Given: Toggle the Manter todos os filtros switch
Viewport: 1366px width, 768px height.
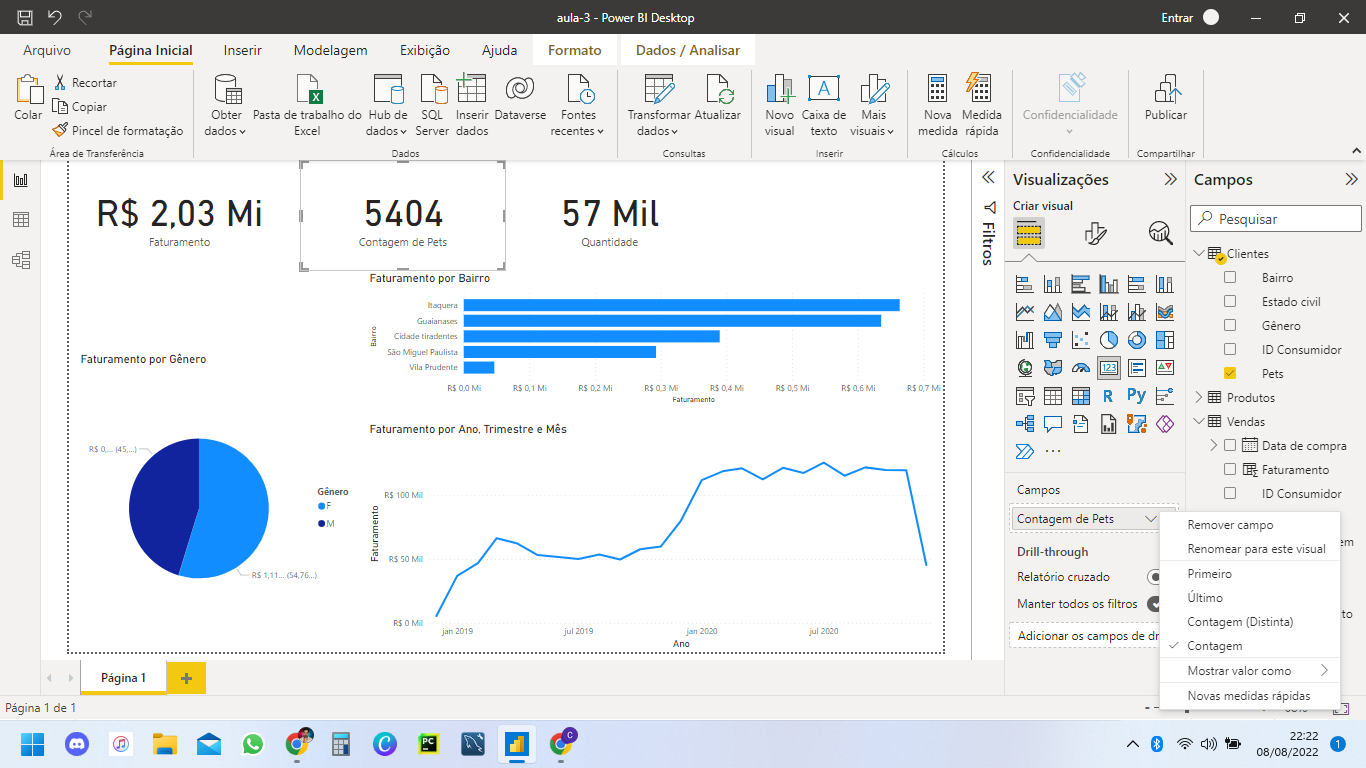Looking at the screenshot, I should pyautogui.click(x=1152, y=604).
